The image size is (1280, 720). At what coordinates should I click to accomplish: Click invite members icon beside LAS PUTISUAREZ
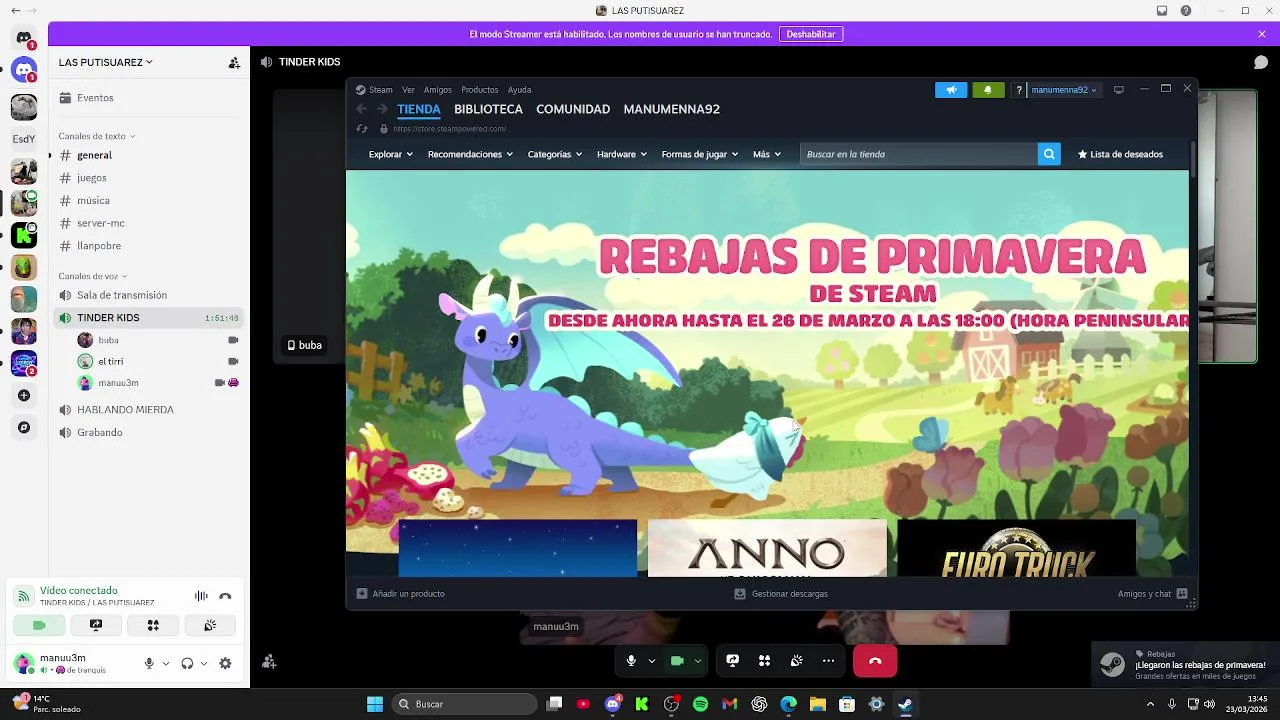click(x=234, y=62)
